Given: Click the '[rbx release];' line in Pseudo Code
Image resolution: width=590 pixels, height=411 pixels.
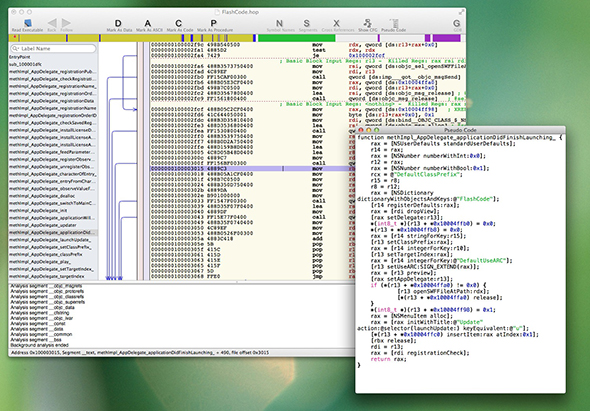Looking at the screenshot, I should [394, 341].
